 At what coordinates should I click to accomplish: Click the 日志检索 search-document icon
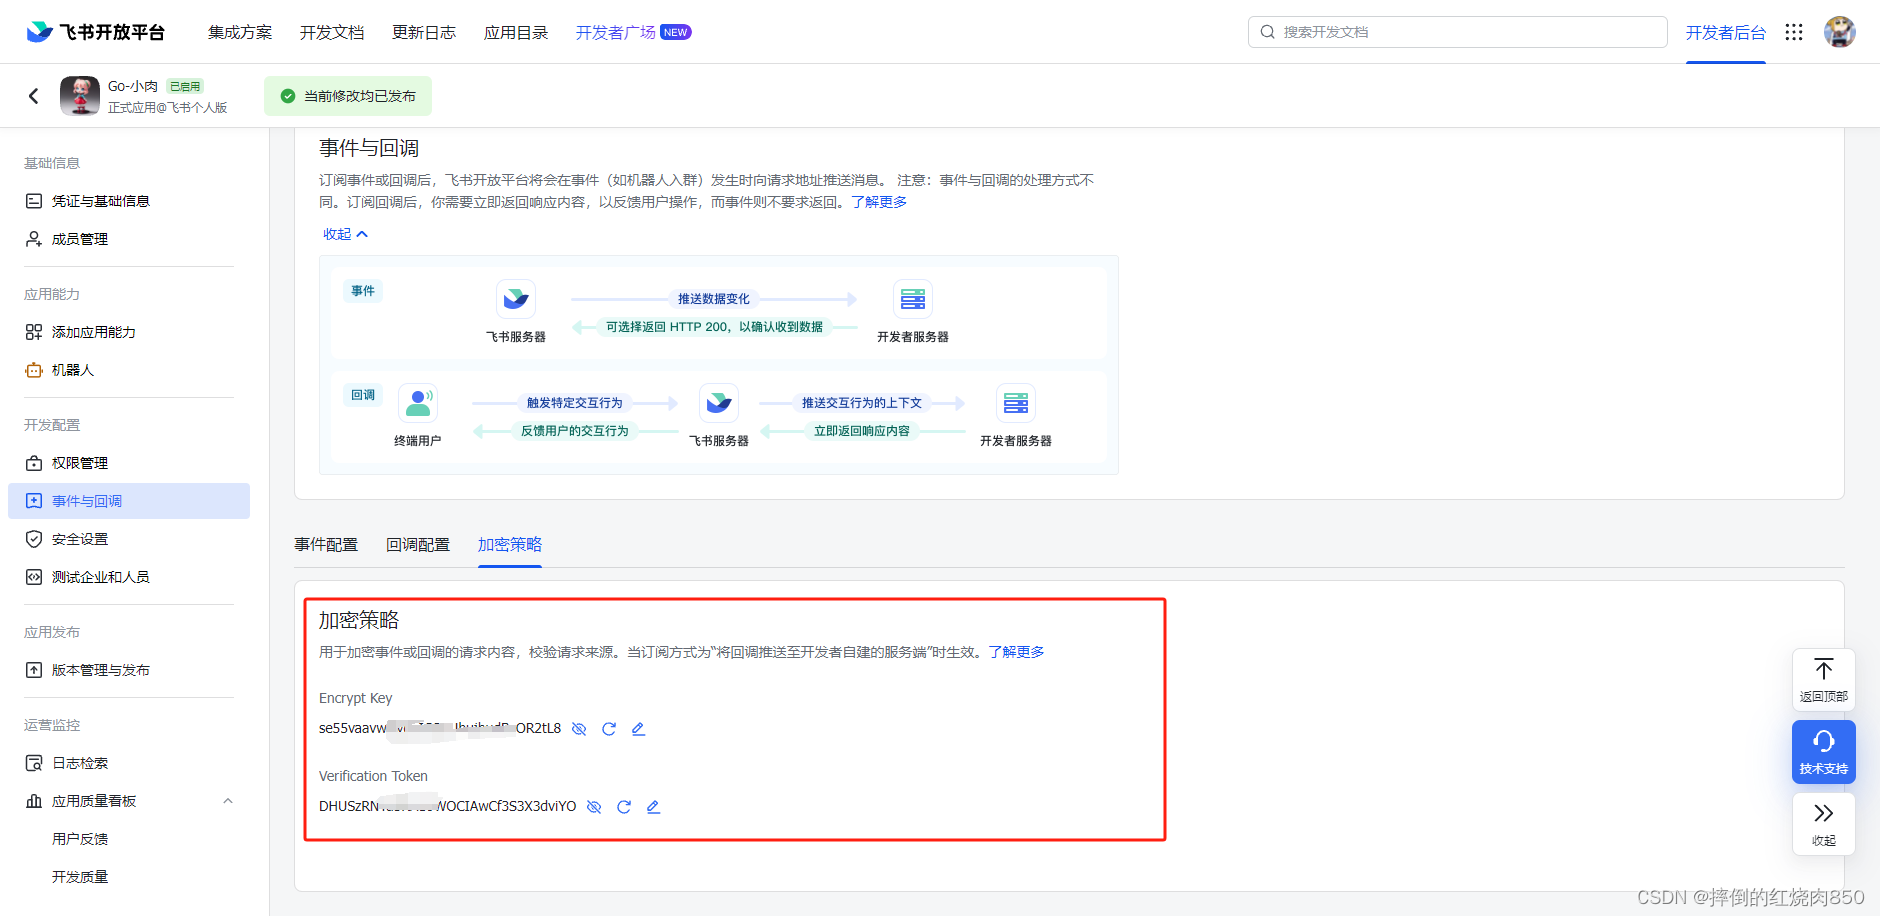(x=34, y=763)
